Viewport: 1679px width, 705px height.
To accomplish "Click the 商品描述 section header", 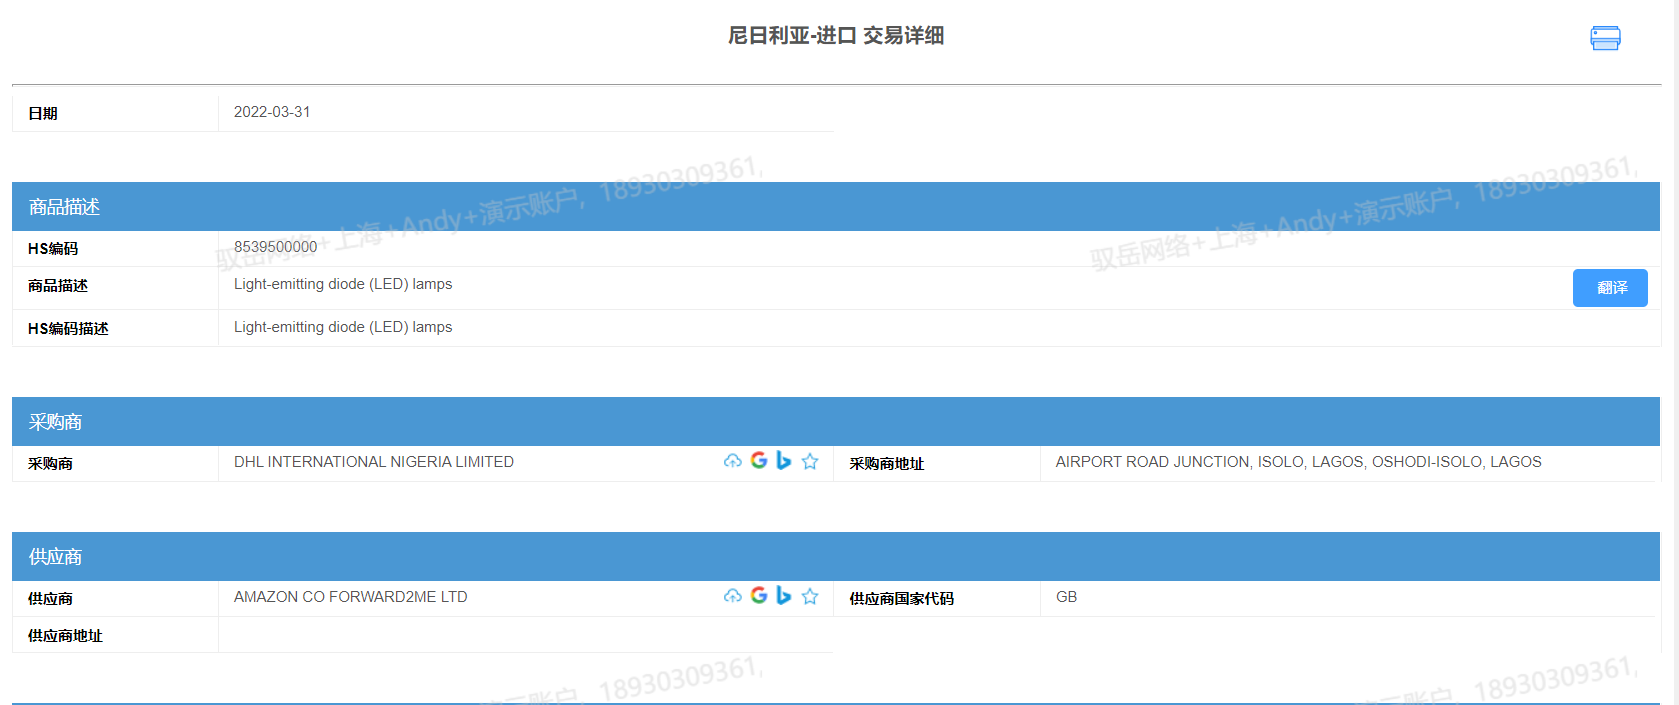I will pos(836,207).
